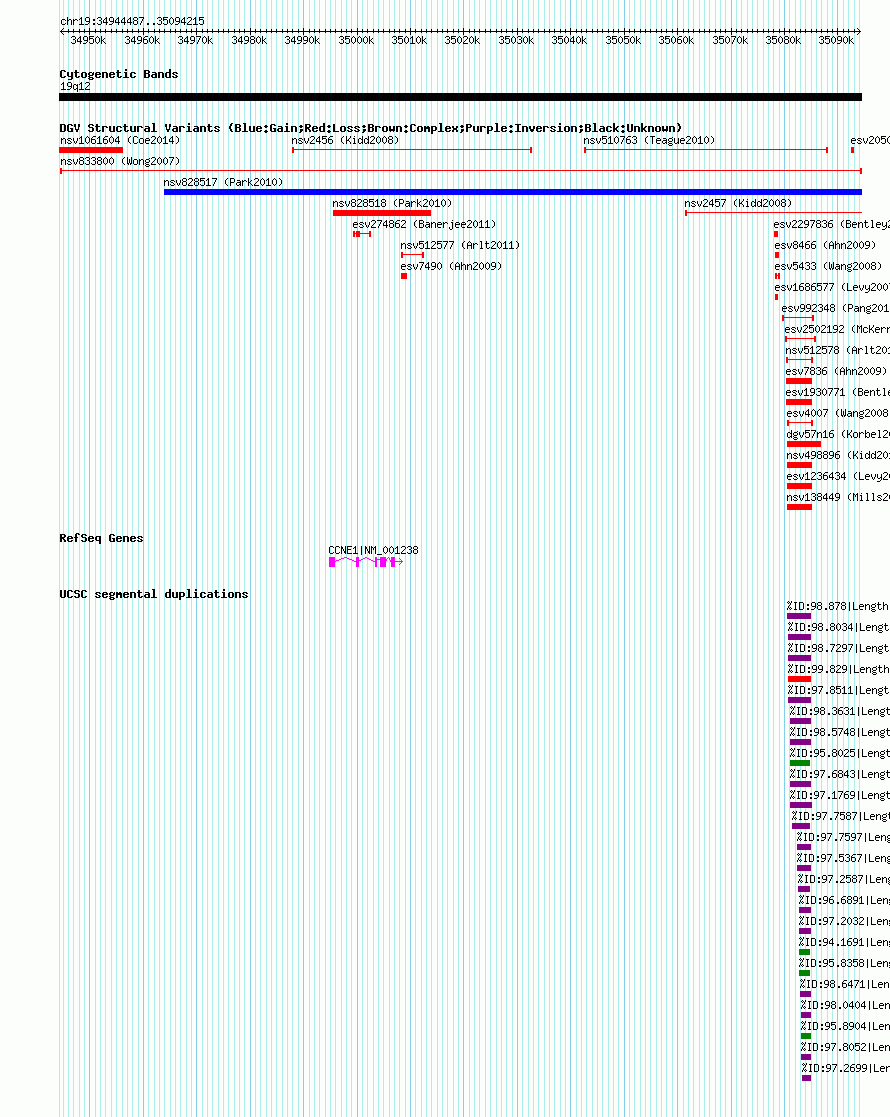Click the %ID:98.3631 duplication label
The height and width of the screenshot is (1117, 890).
tap(839, 711)
